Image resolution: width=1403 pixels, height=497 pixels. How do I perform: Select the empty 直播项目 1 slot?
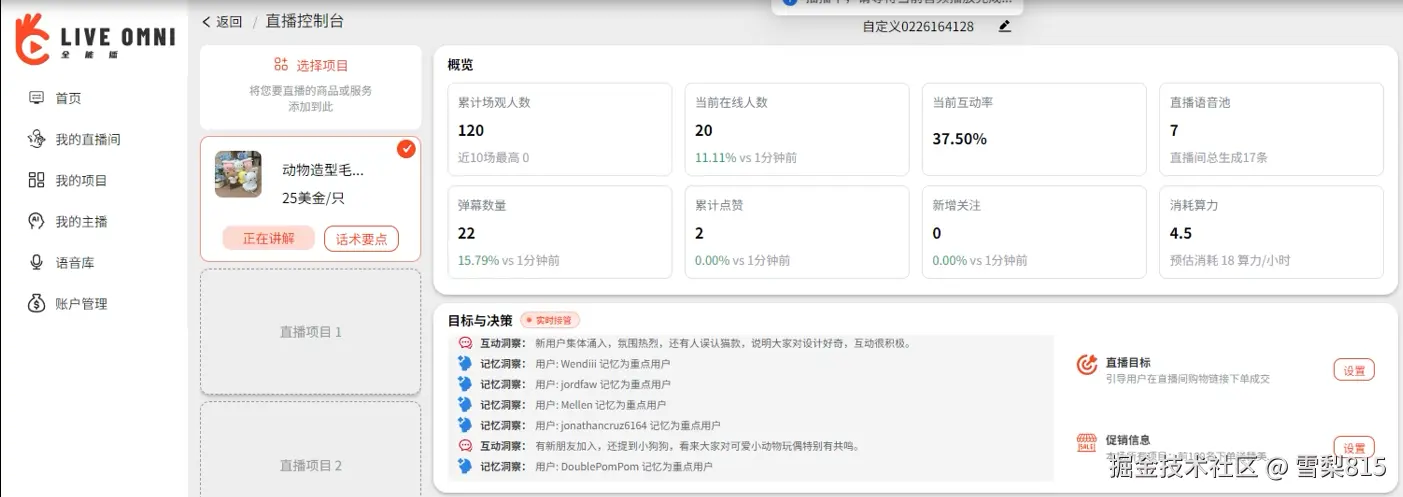[310, 331]
